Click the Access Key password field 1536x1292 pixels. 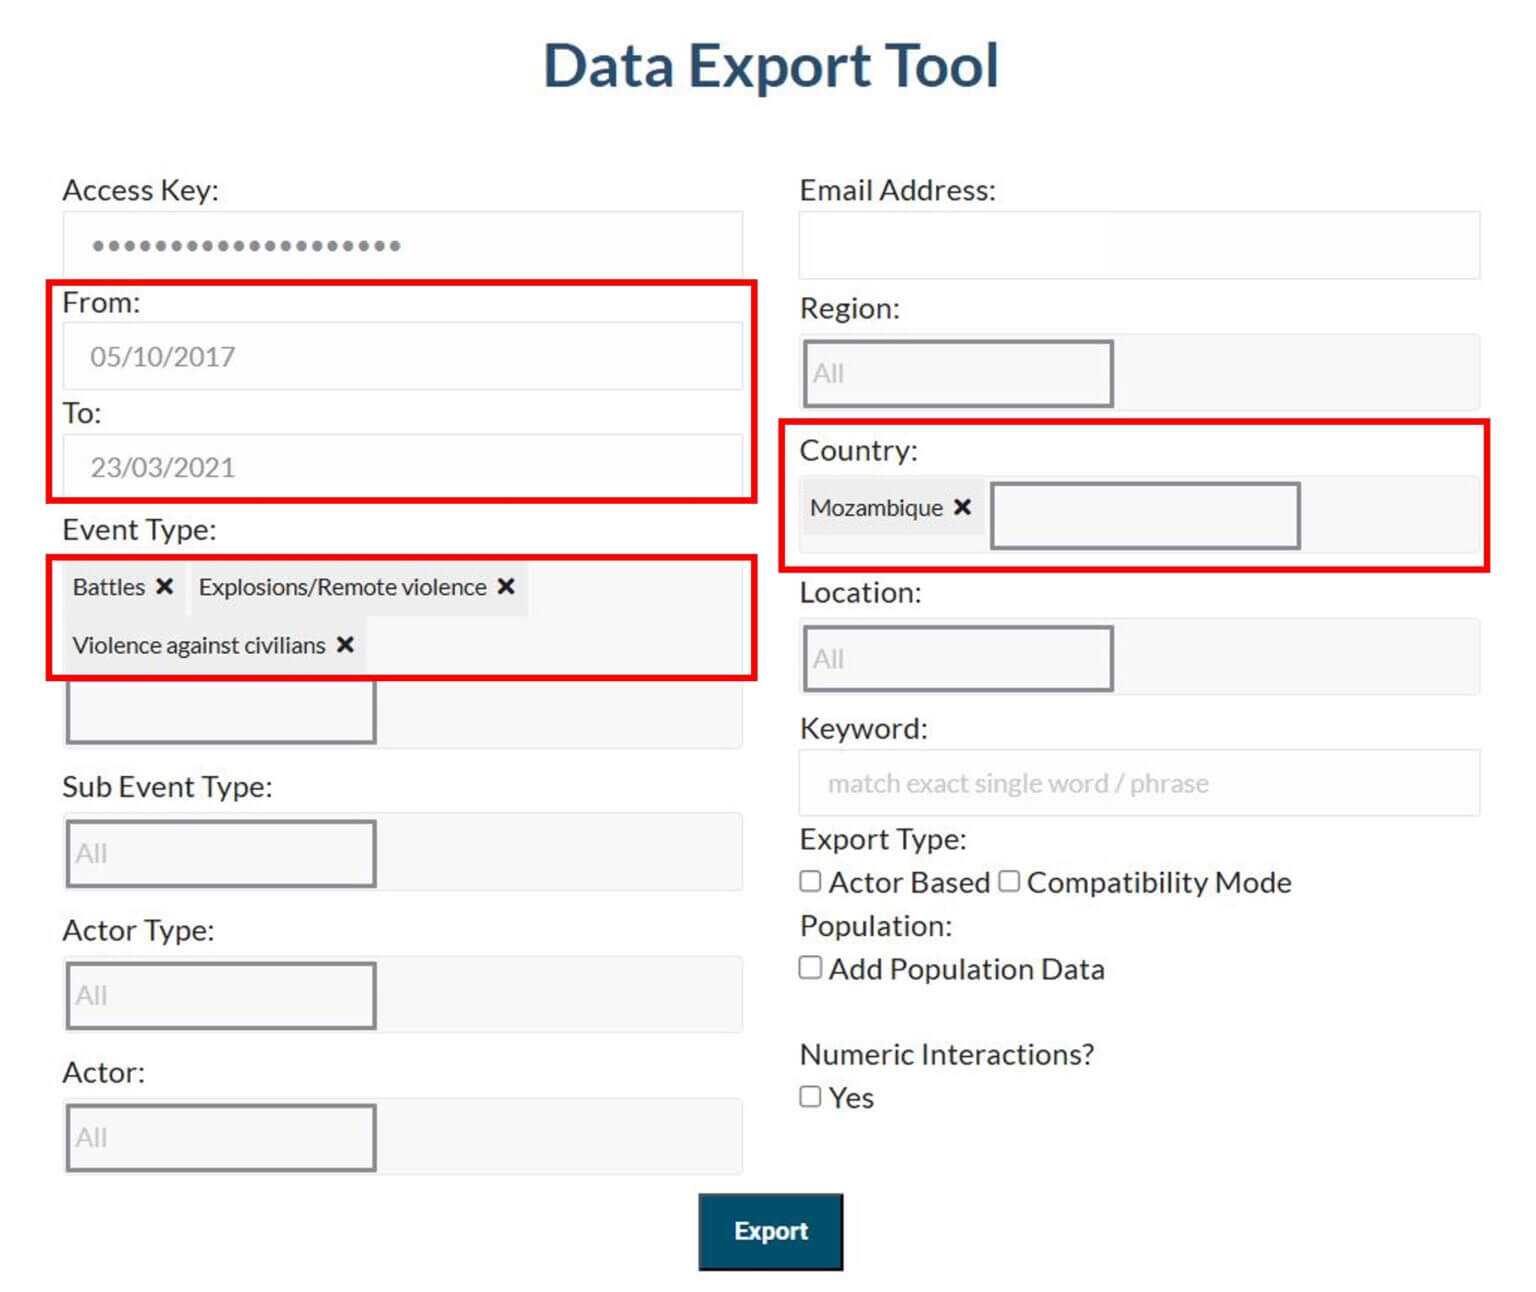coord(402,245)
